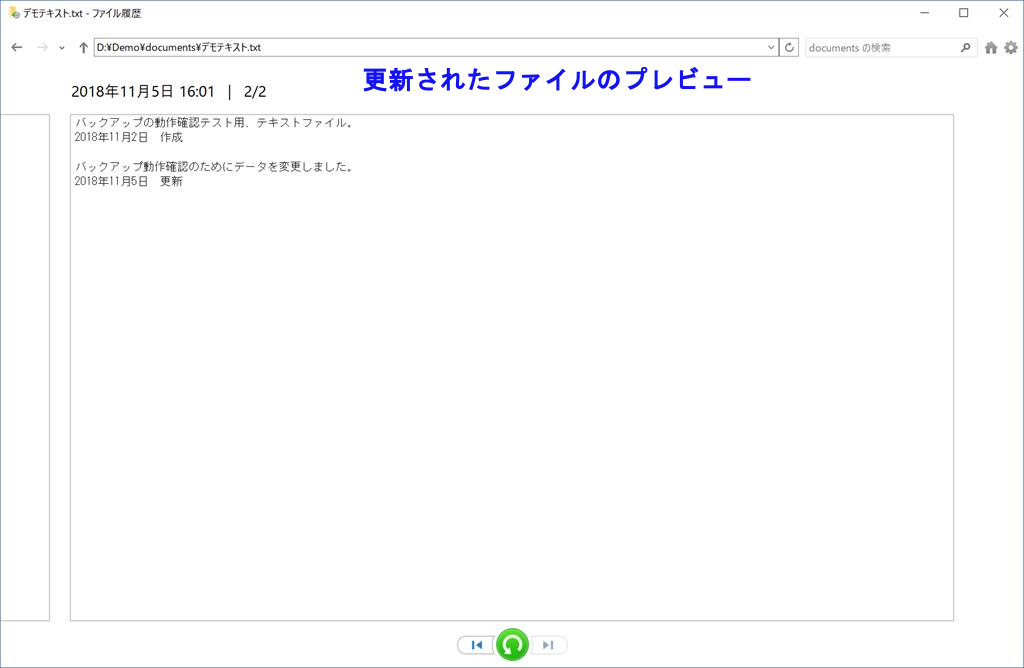This screenshot has height=668, width=1024.
Task: Go up one folder level
Action: point(83,47)
